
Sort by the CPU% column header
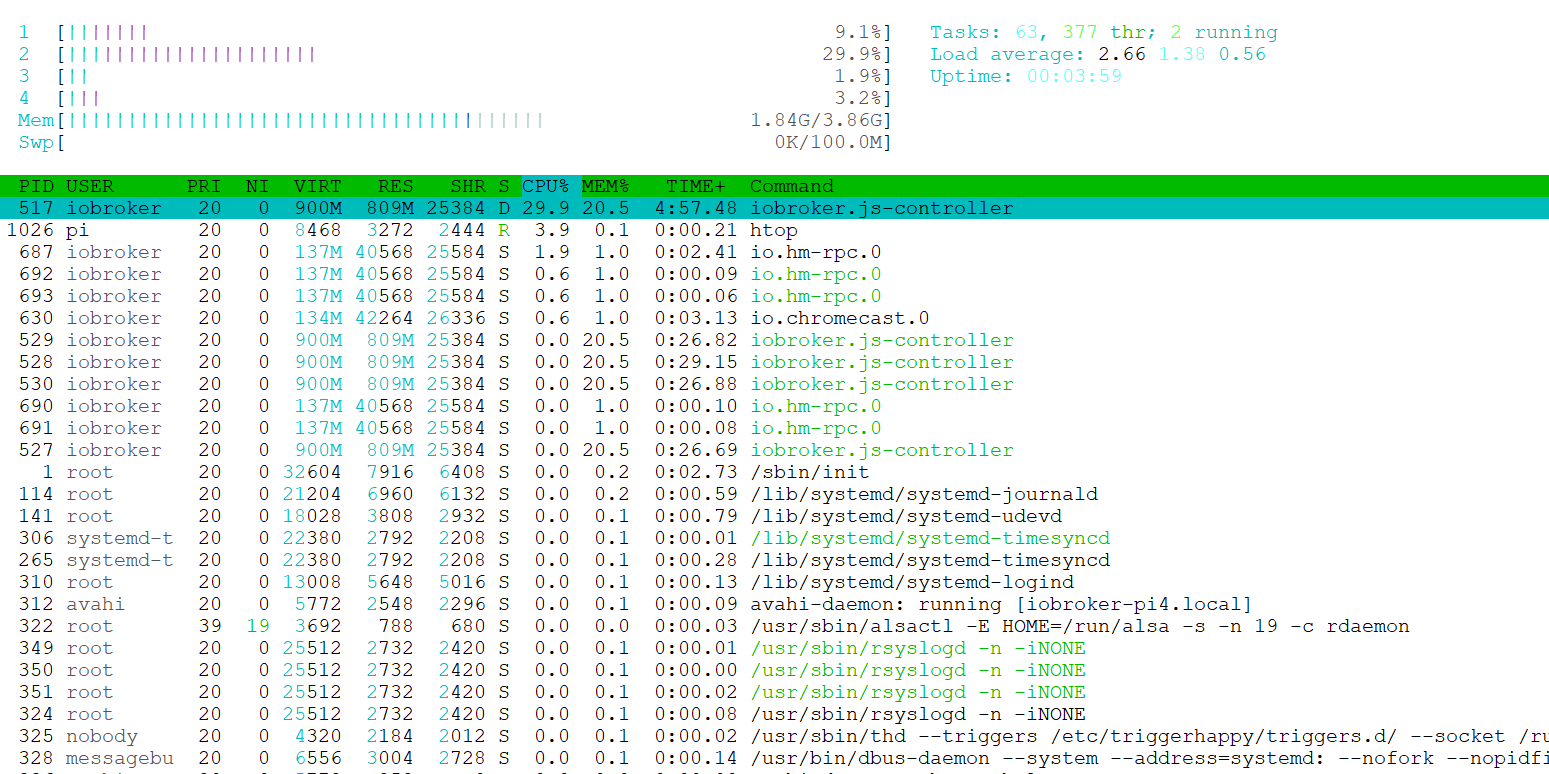point(546,186)
